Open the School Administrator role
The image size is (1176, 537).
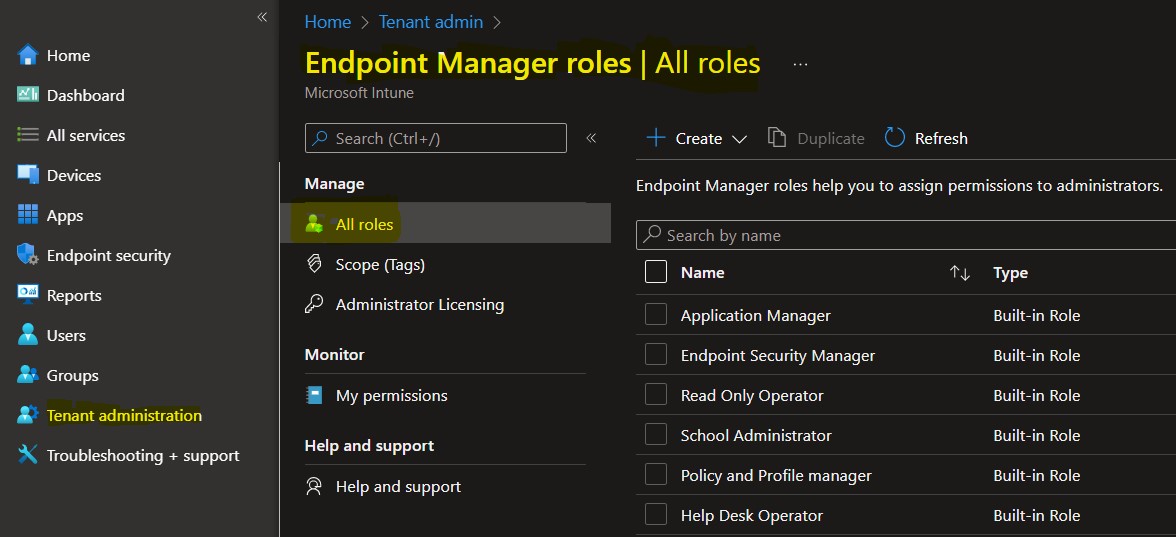click(x=756, y=435)
